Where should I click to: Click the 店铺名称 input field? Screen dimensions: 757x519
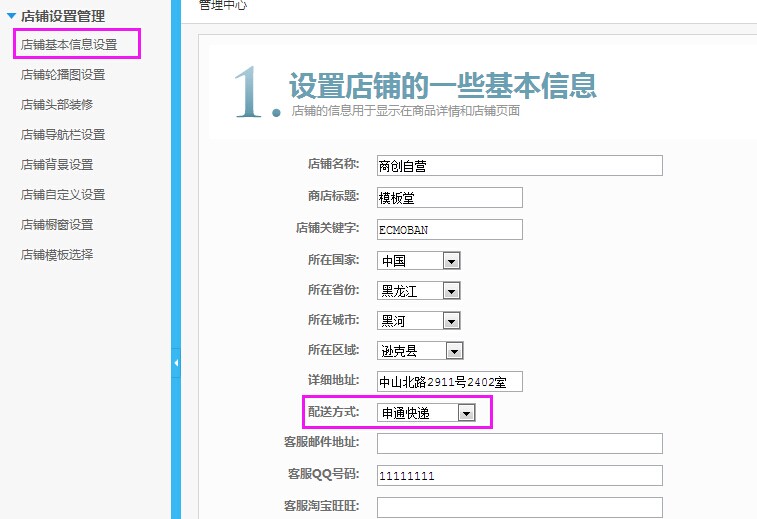(519, 166)
